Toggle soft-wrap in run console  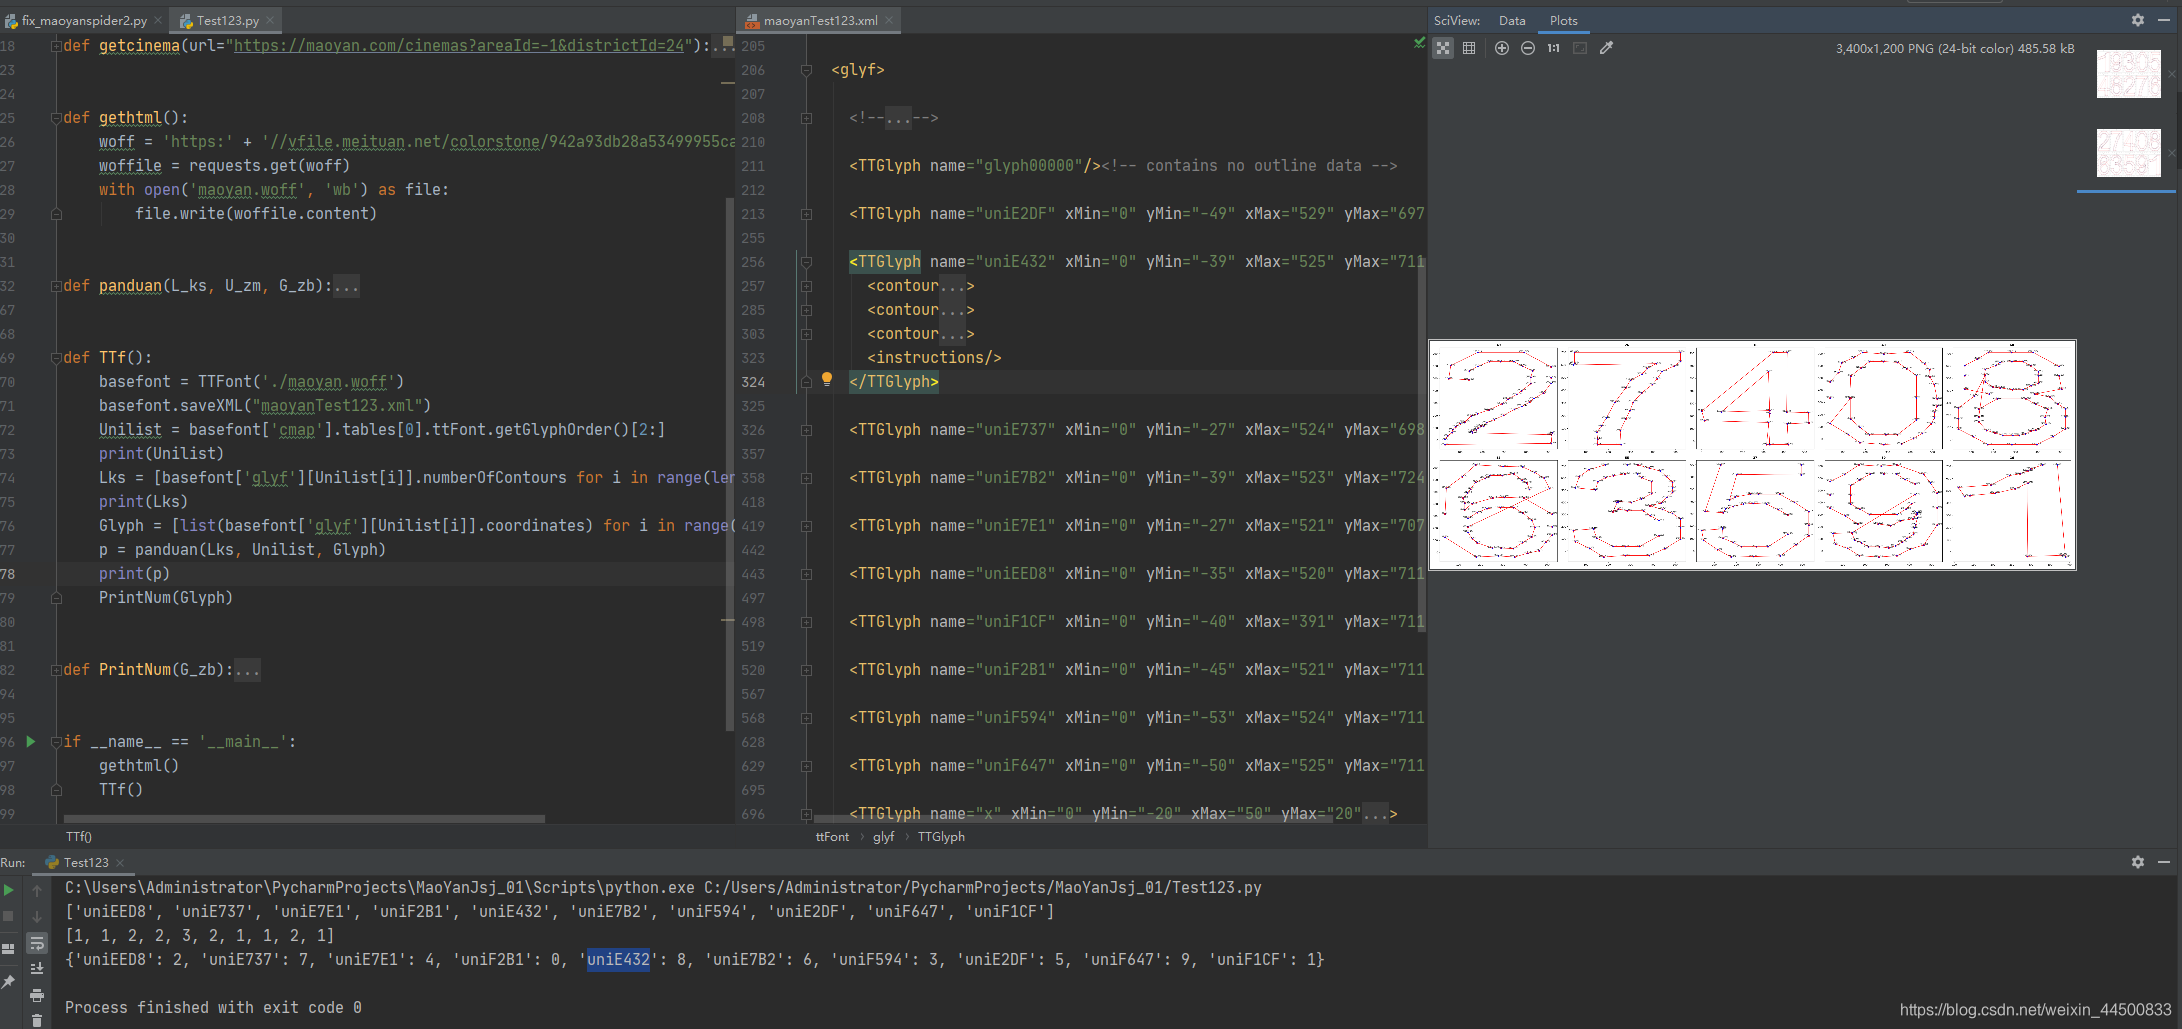(37, 943)
